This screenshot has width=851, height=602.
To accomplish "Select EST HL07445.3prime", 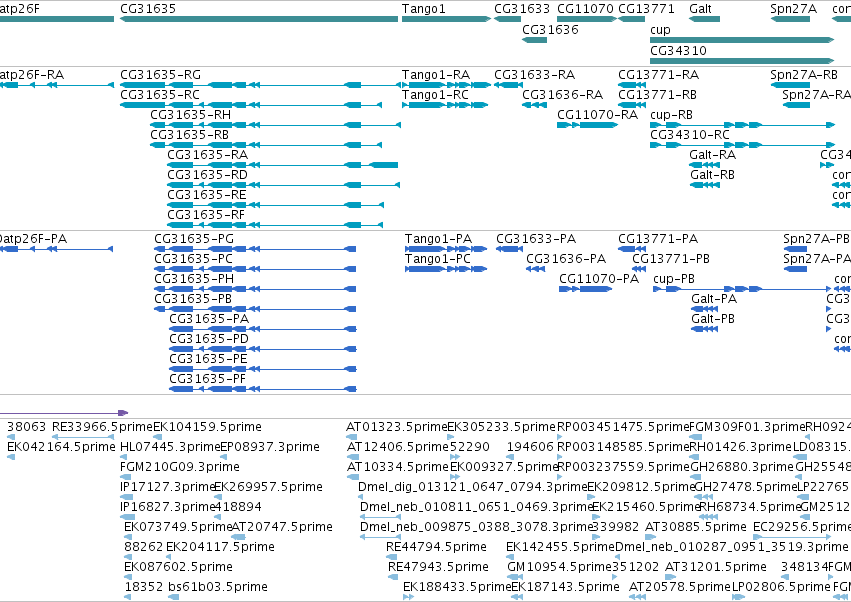I will click(x=125, y=457).
